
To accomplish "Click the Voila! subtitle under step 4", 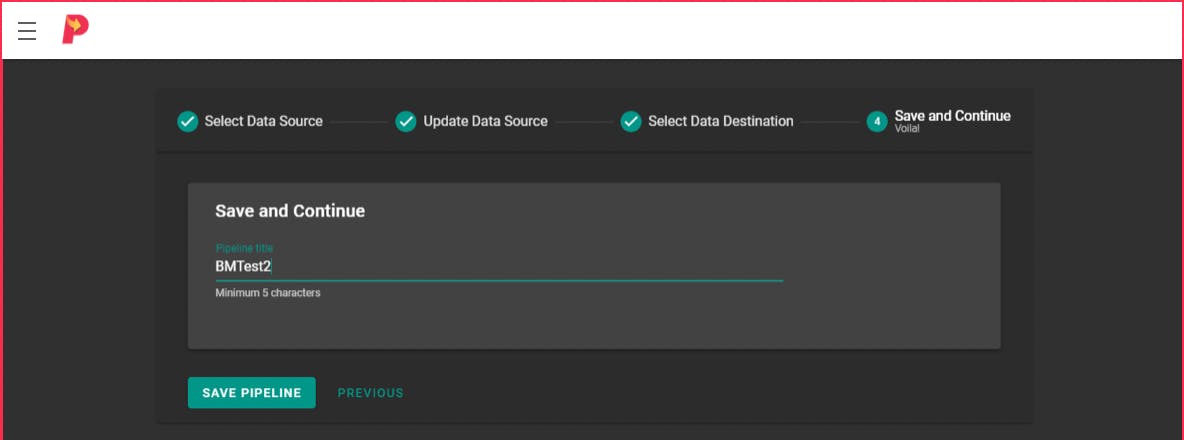I will tap(907, 129).
